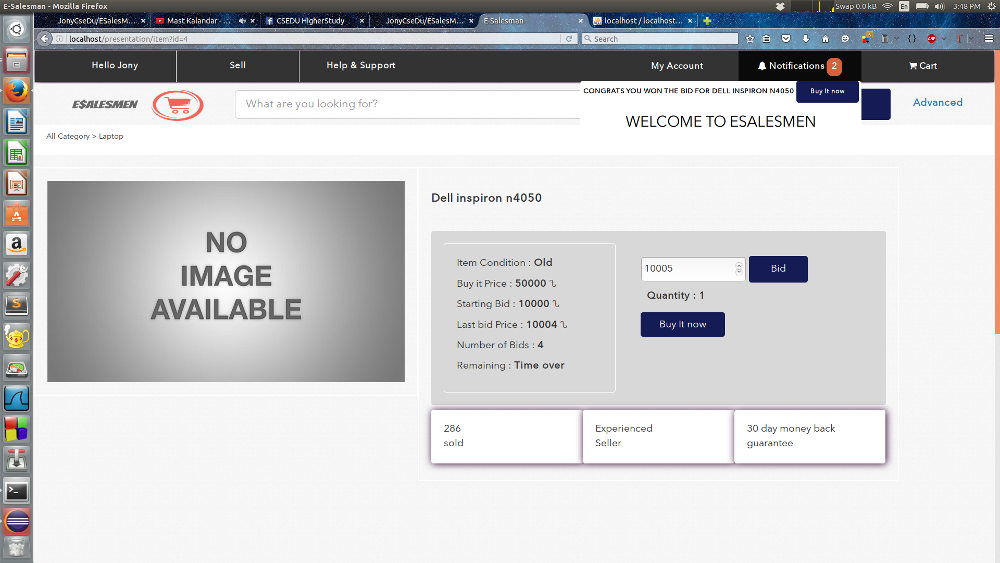Image resolution: width=1000 pixels, height=563 pixels.
Task: Expand dropdown next to the grey trash-can icon
Action: point(896,39)
